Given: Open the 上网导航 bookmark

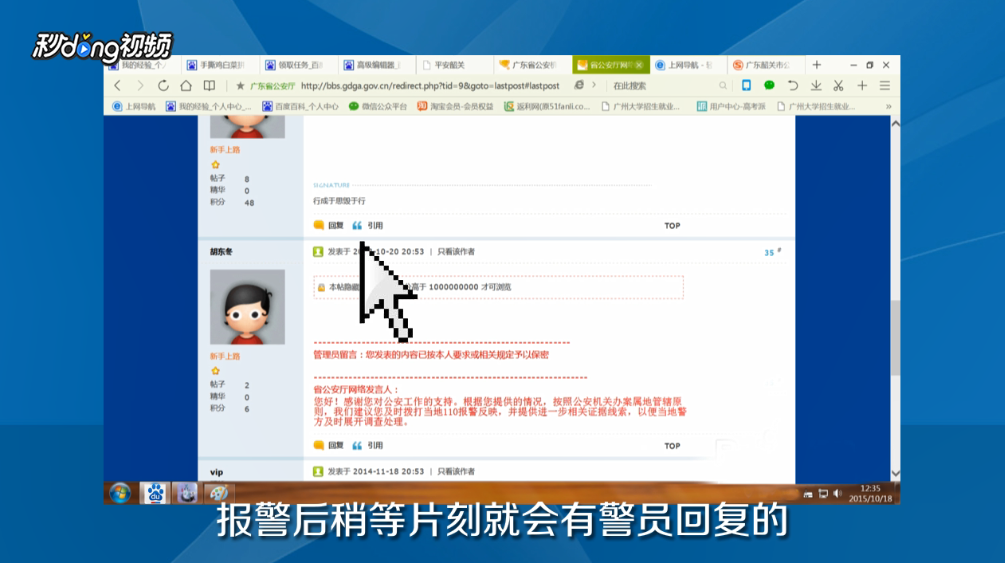Looking at the screenshot, I should (x=134, y=106).
